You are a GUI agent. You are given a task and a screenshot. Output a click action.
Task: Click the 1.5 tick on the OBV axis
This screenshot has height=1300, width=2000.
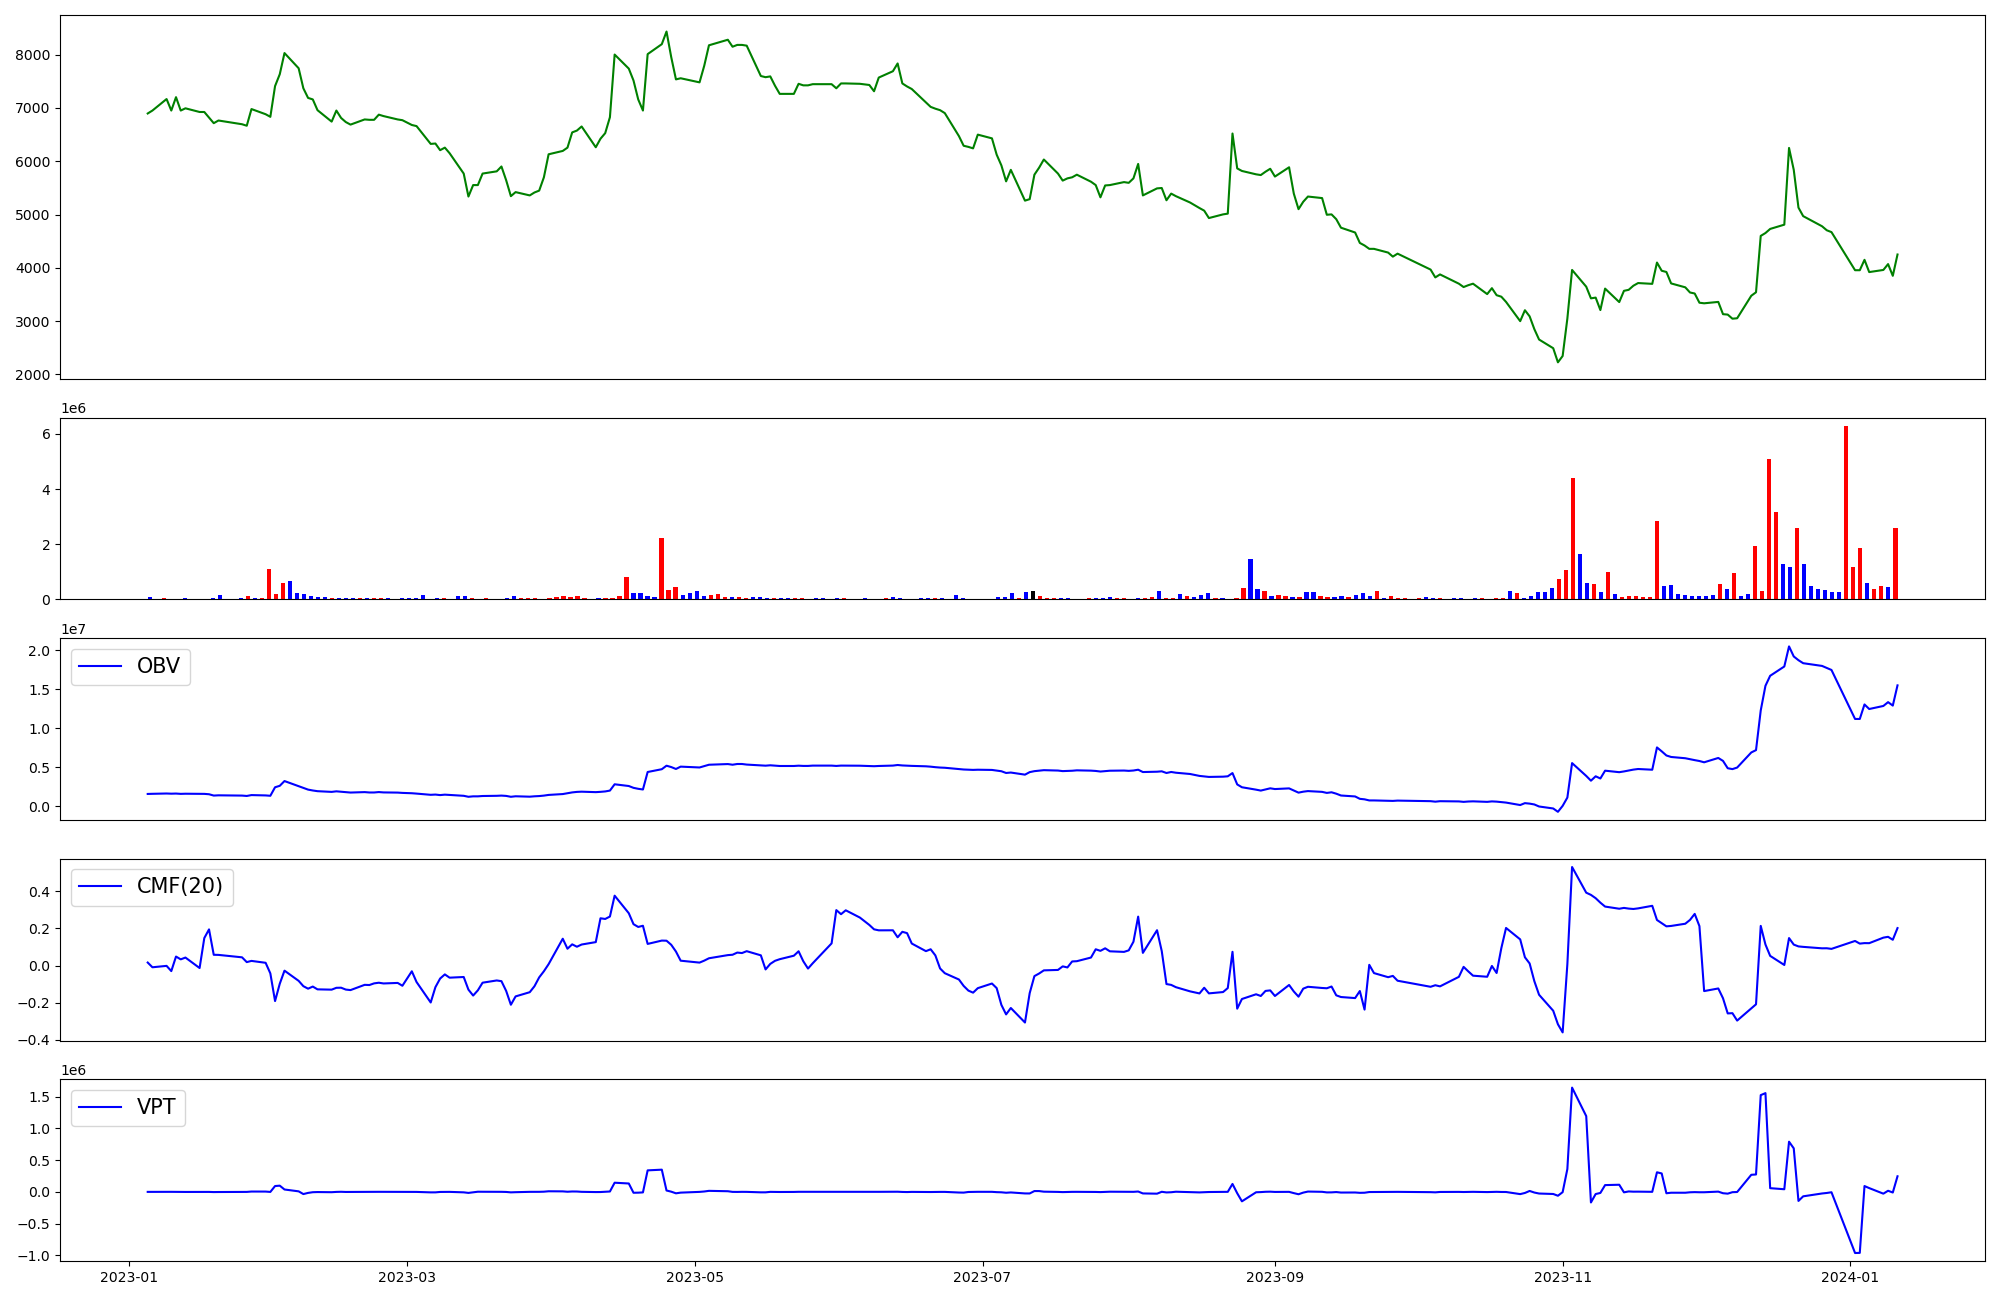[40, 690]
